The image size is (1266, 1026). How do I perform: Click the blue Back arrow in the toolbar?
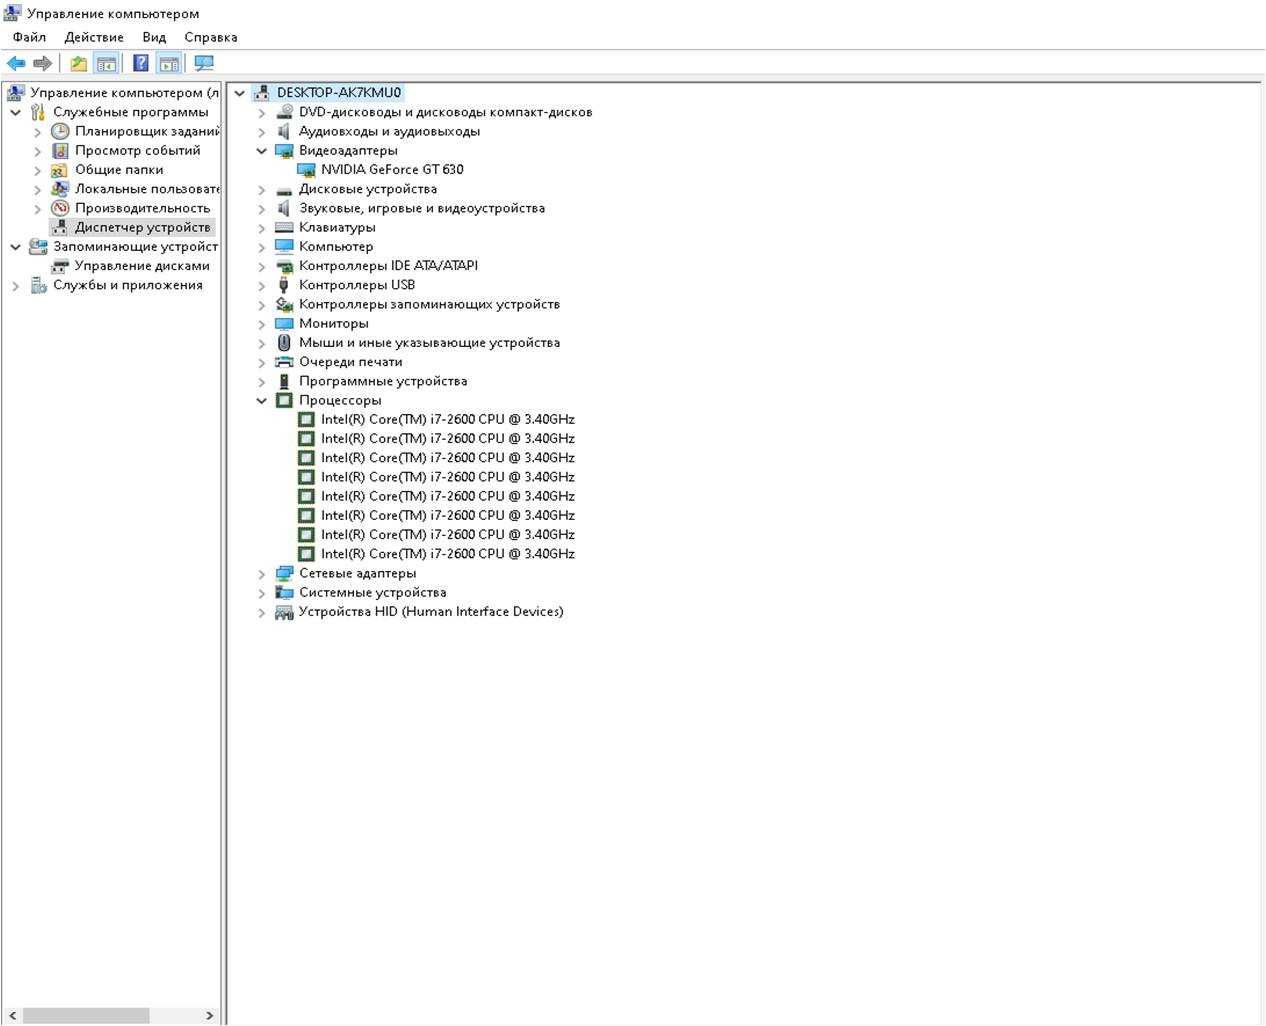pyautogui.click(x=16, y=63)
